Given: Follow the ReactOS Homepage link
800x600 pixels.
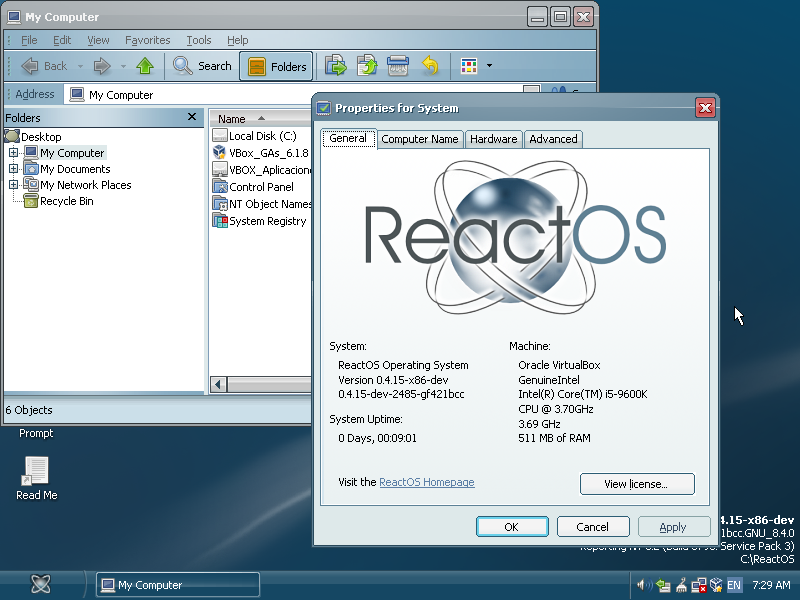Looking at the screenshot, I should 426,482.
